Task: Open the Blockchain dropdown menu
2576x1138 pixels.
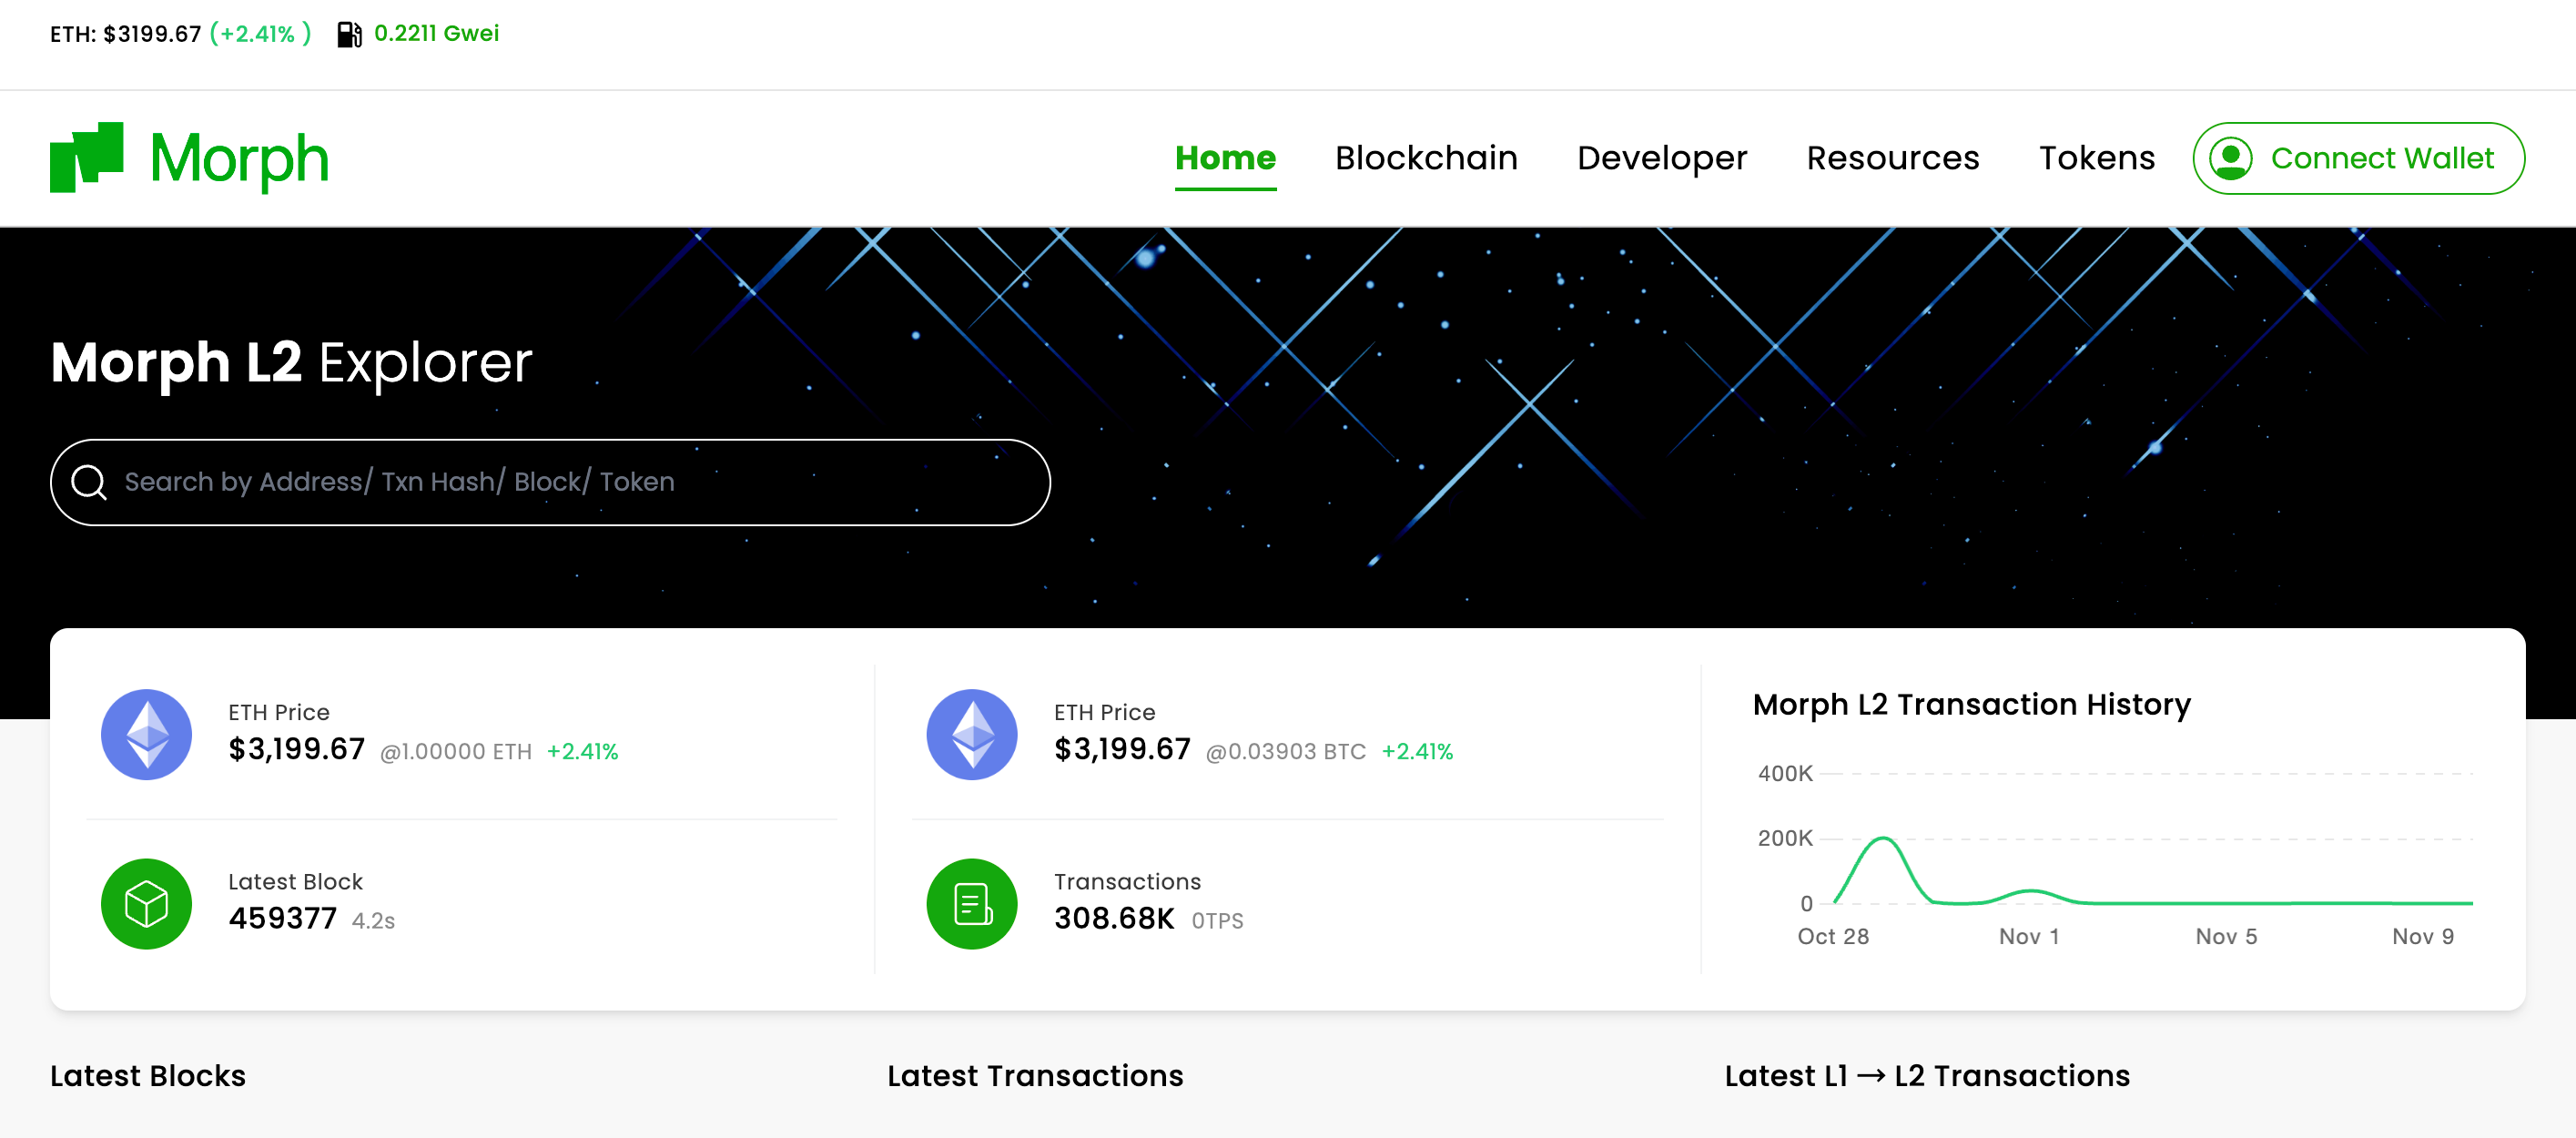Action: point(1426,157)
